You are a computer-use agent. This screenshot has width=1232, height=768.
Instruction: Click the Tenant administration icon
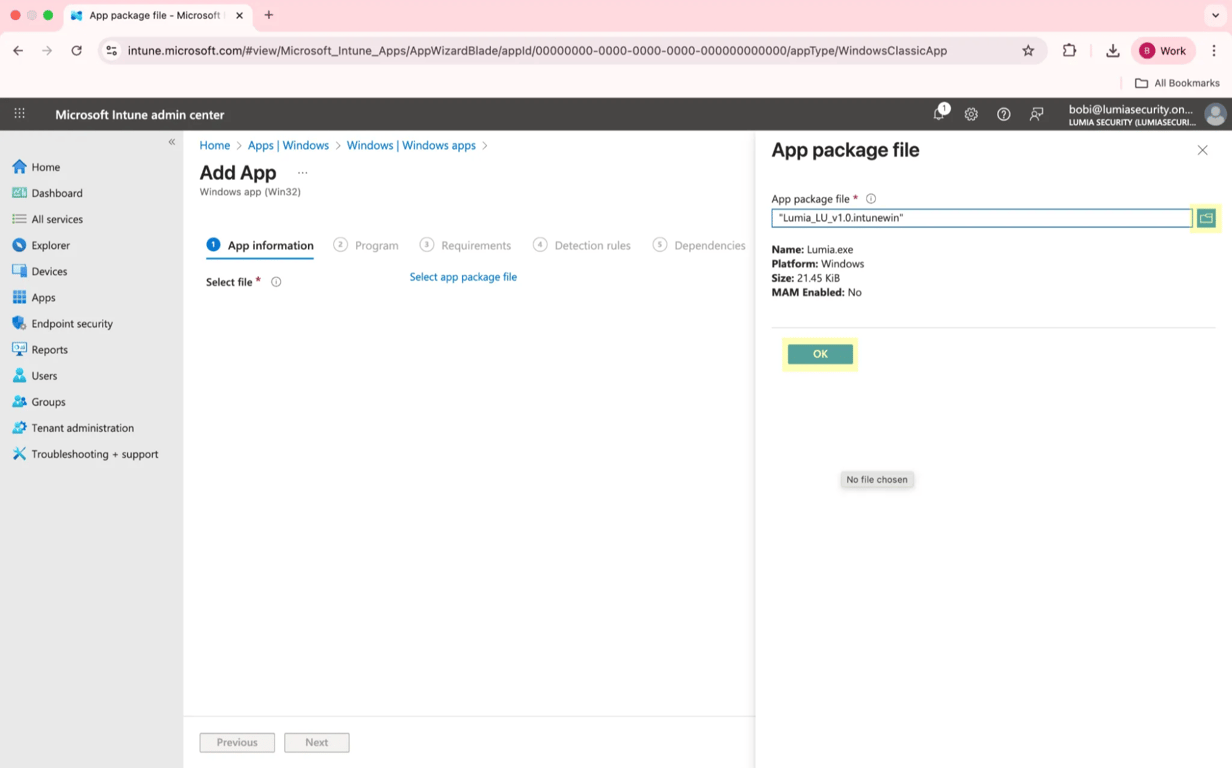[19, 427]
